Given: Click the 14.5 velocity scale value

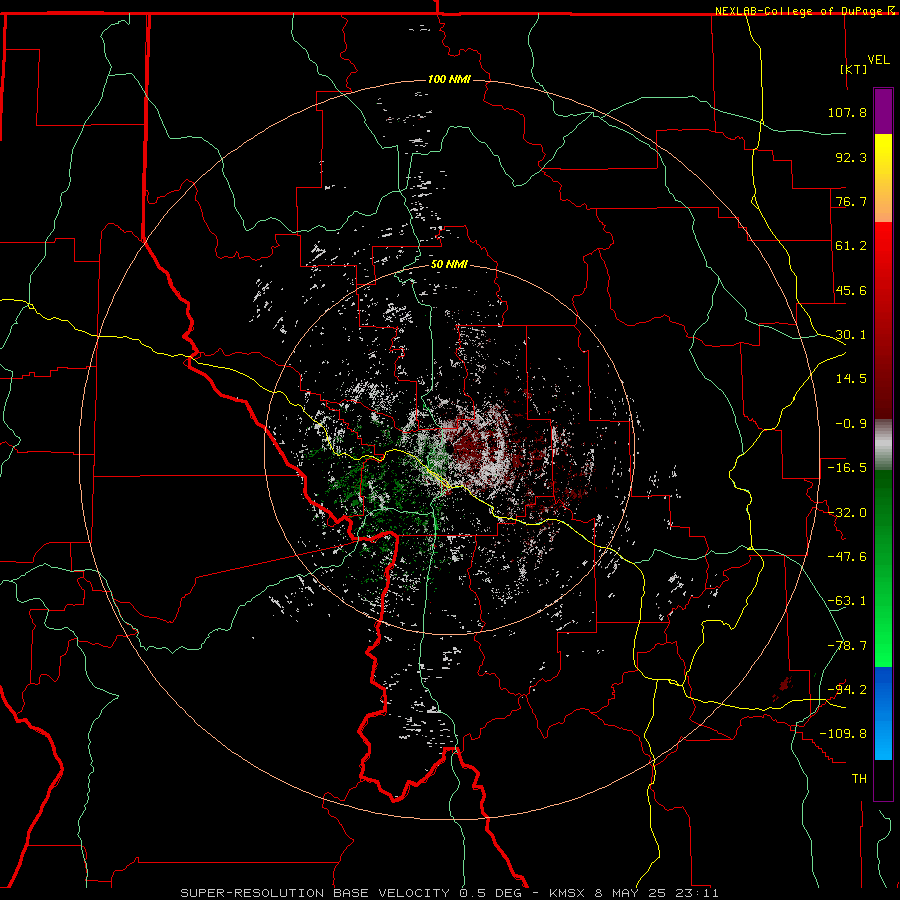Looking at the screenshot, I should (851, 379).
